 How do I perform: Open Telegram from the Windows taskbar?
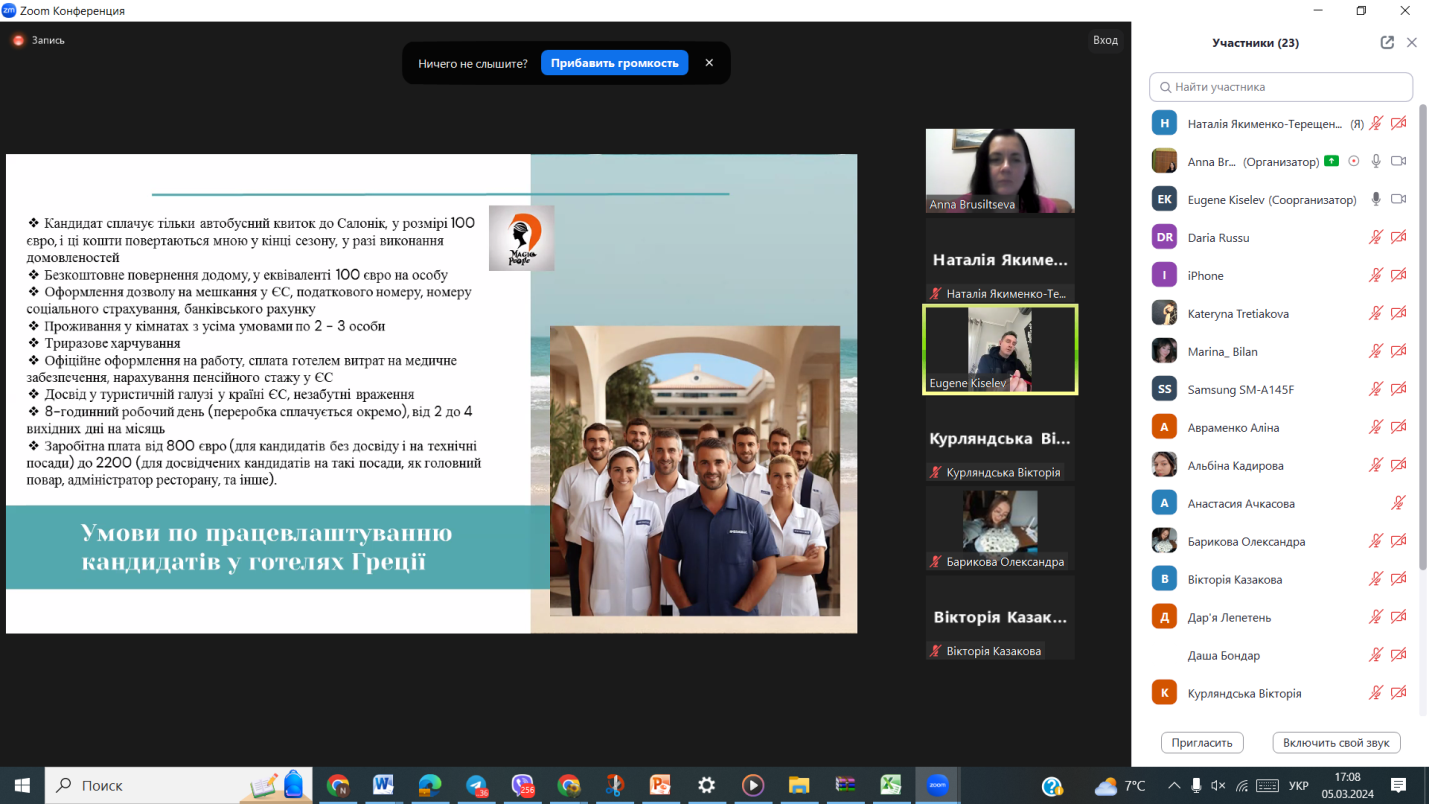[x=477, y=785]
